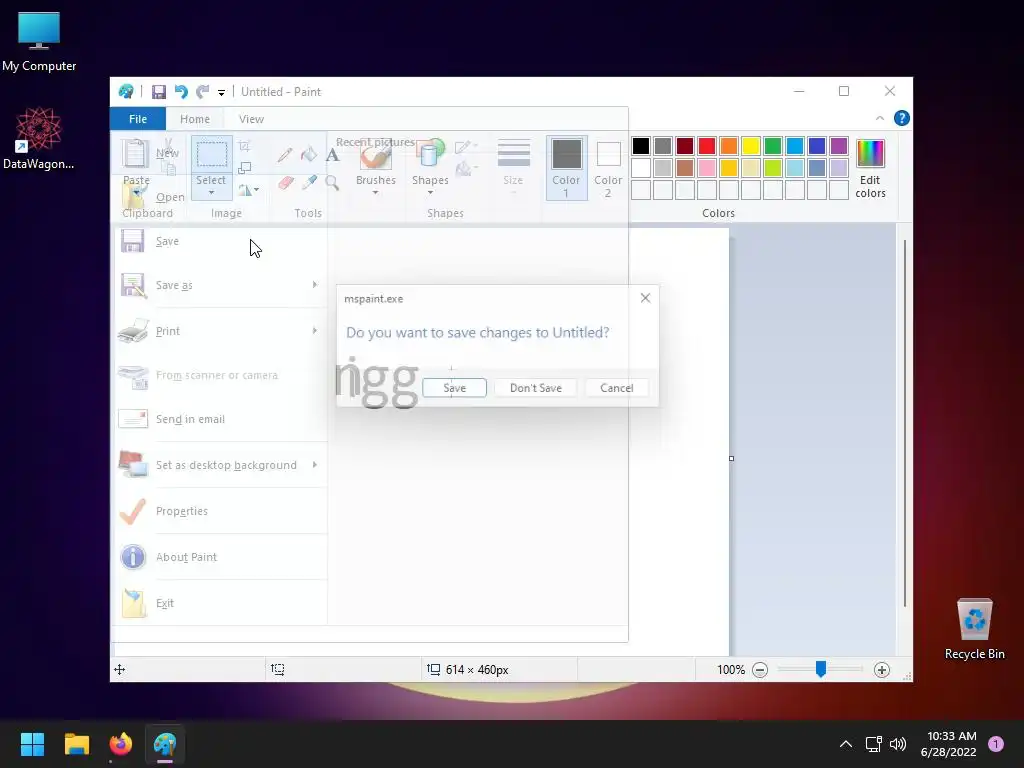The width and height of the screenshot is (1024, 768).
Task: Select the Color picker tool
Action: click(309, 182)
